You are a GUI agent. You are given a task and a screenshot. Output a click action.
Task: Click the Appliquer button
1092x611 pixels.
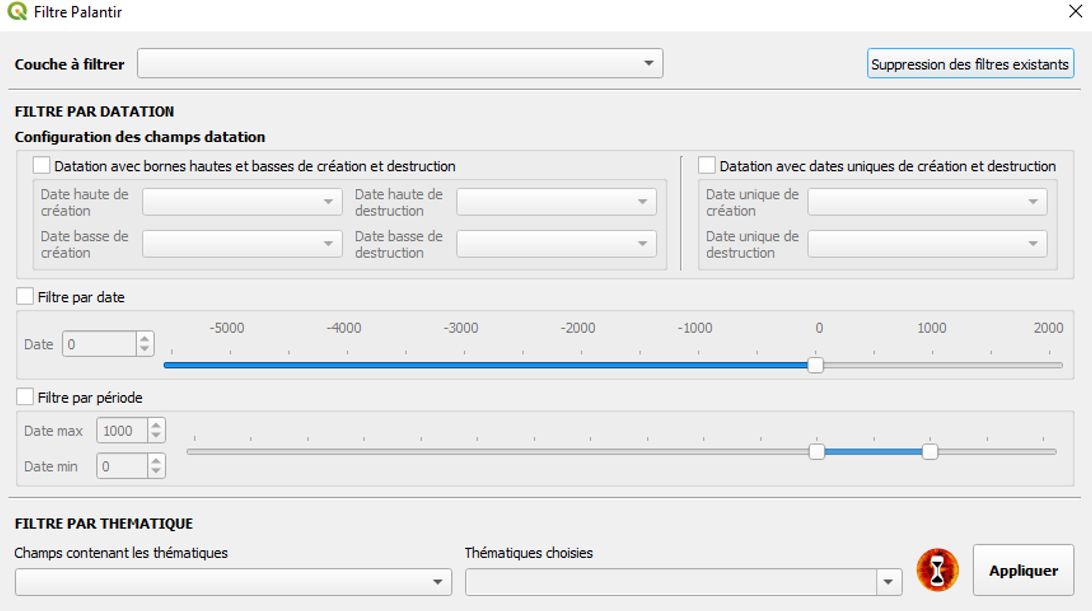coord(1023,570)
